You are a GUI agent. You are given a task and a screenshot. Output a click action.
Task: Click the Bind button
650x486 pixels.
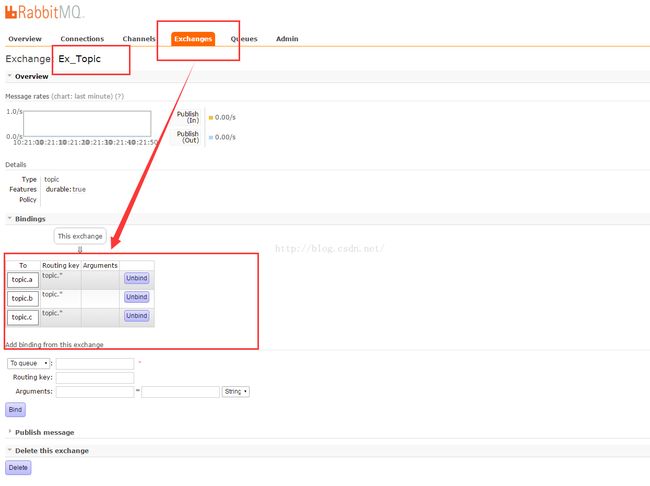coord(15,410)
